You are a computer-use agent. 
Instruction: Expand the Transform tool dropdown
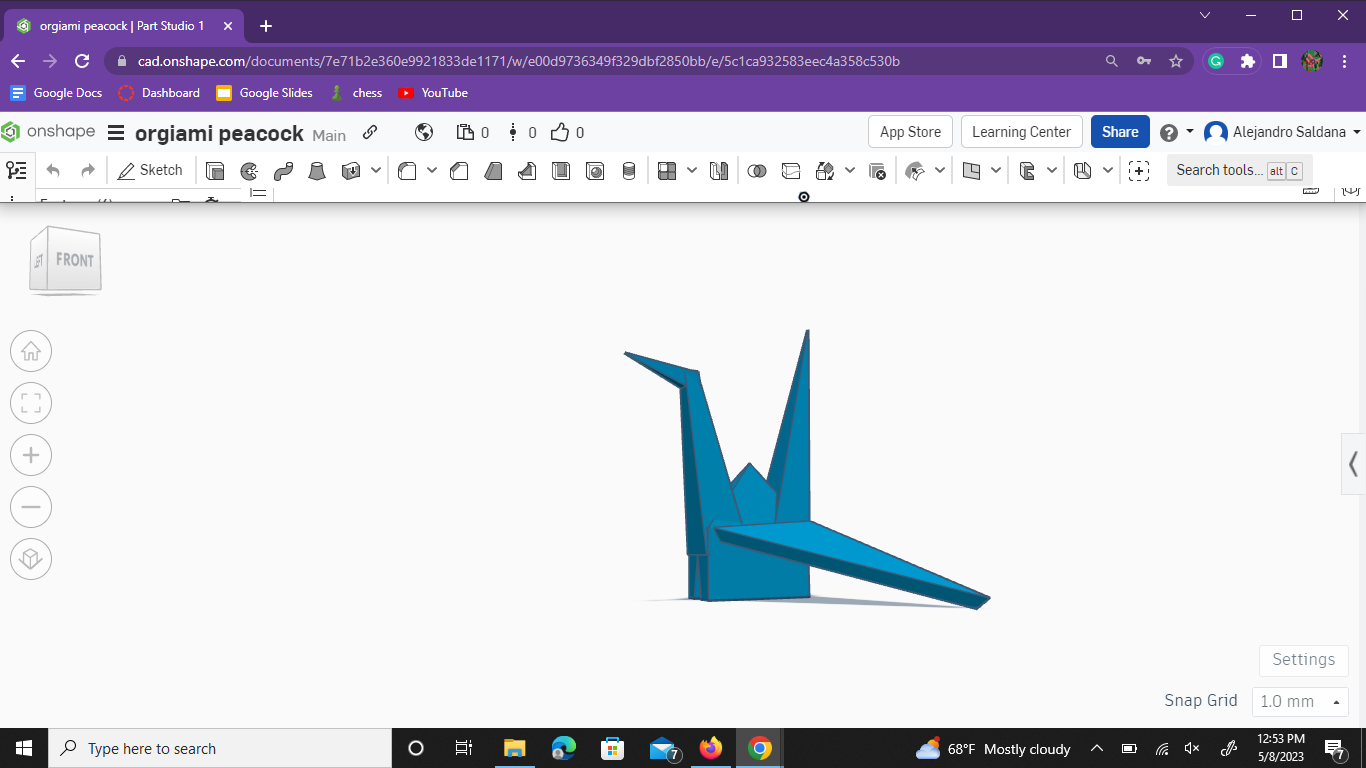pyautogui.click(x=848, y=170)
